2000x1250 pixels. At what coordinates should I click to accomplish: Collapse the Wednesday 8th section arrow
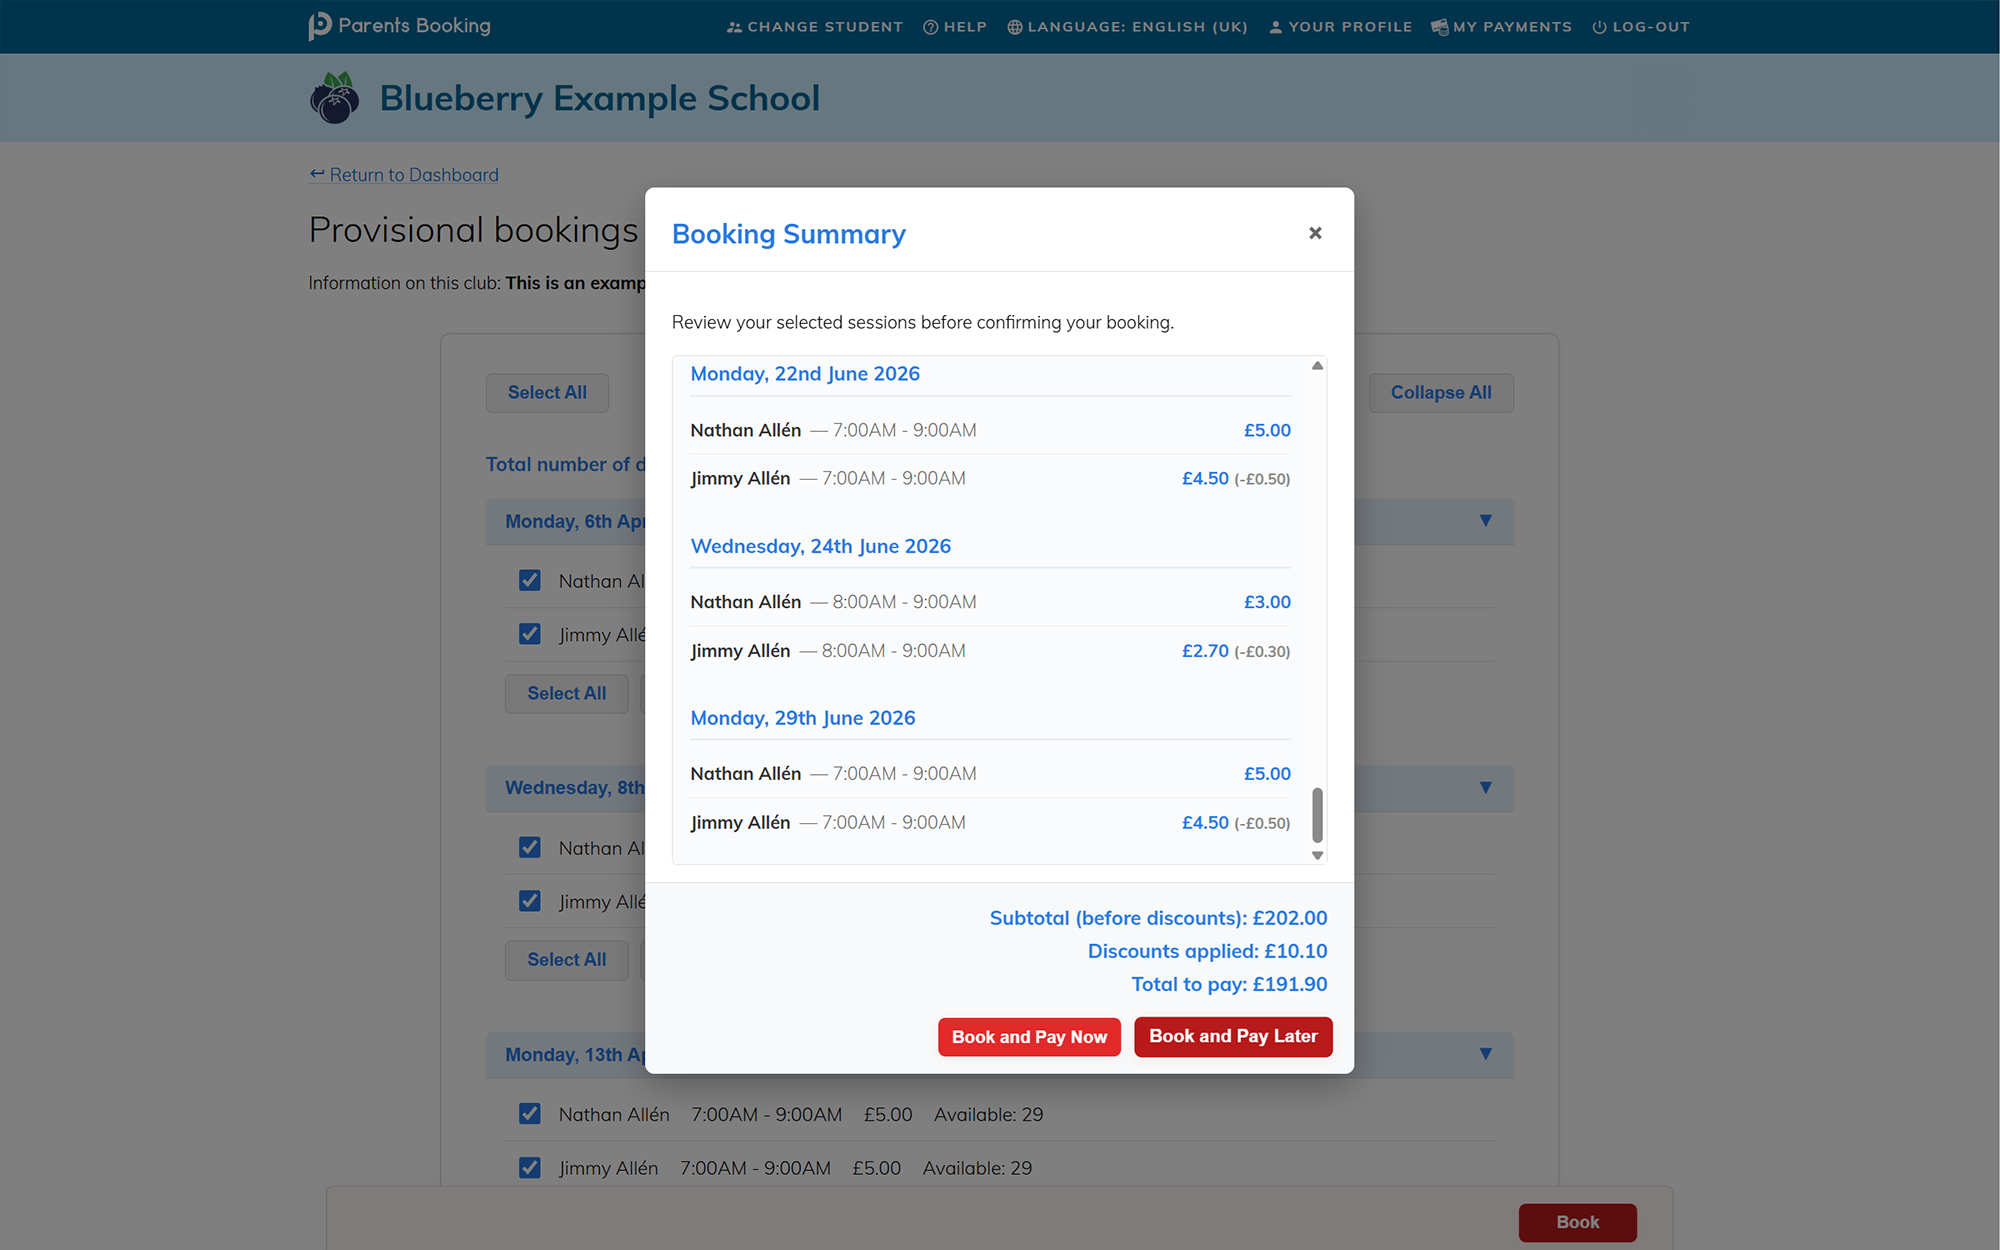click(1485, 788)
